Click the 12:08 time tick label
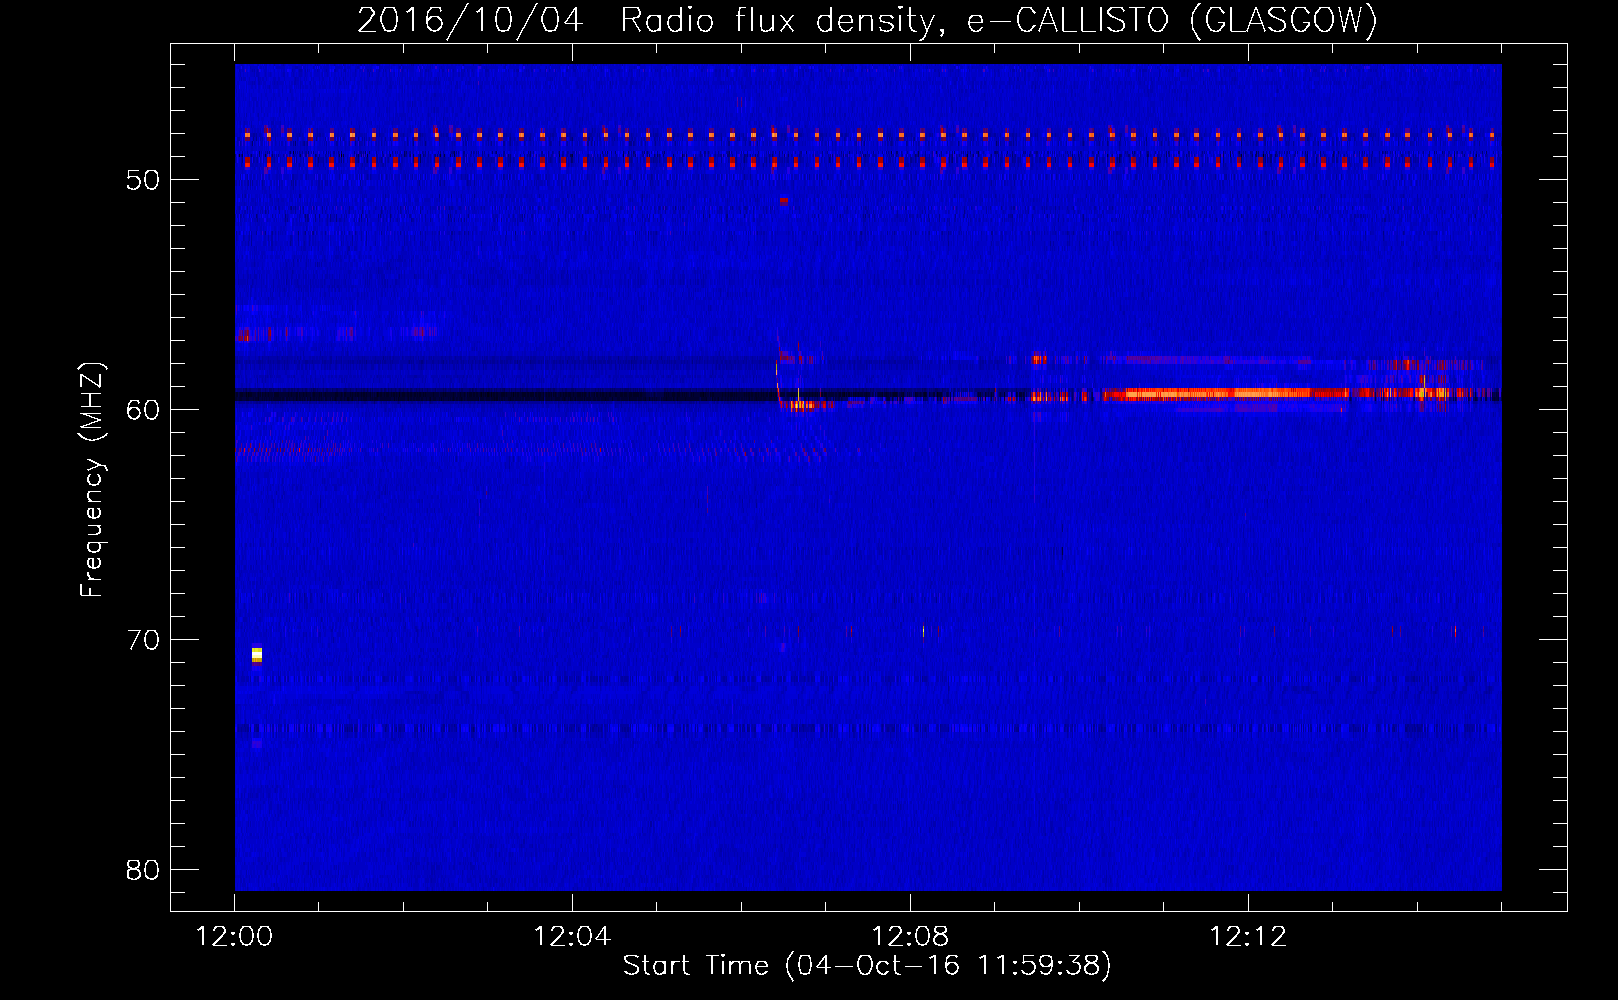This screenshot has width=1618, height=1000. click(x=910, y=936)
